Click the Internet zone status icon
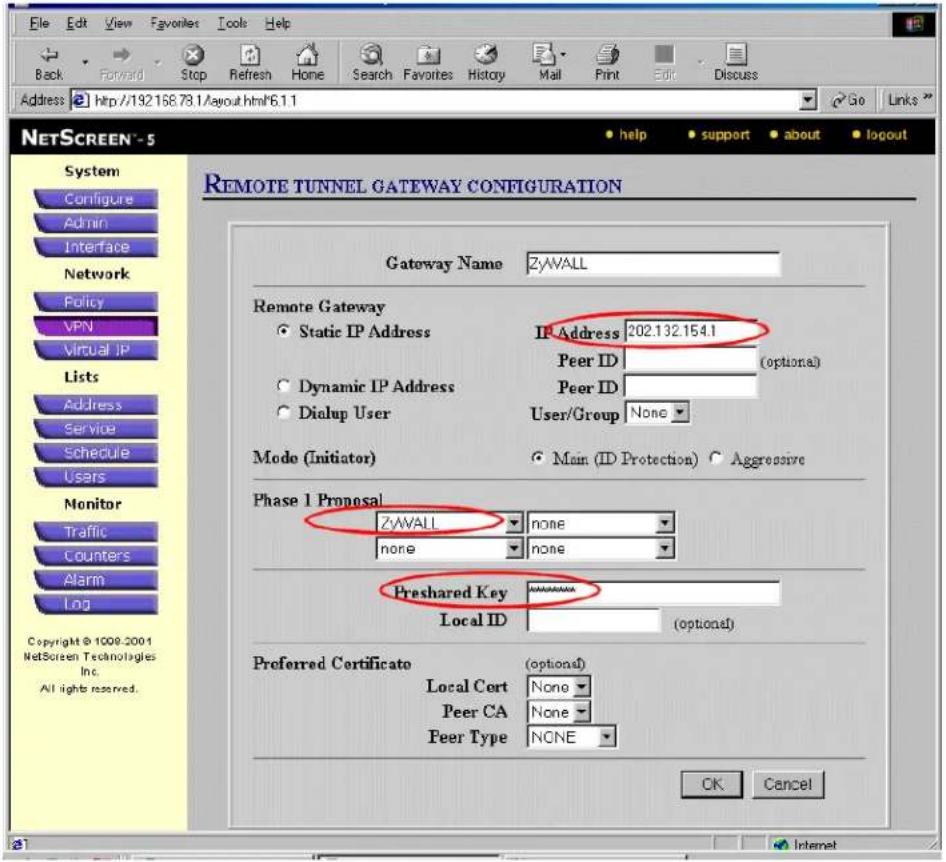946x862 pixels. coord(781,845)
